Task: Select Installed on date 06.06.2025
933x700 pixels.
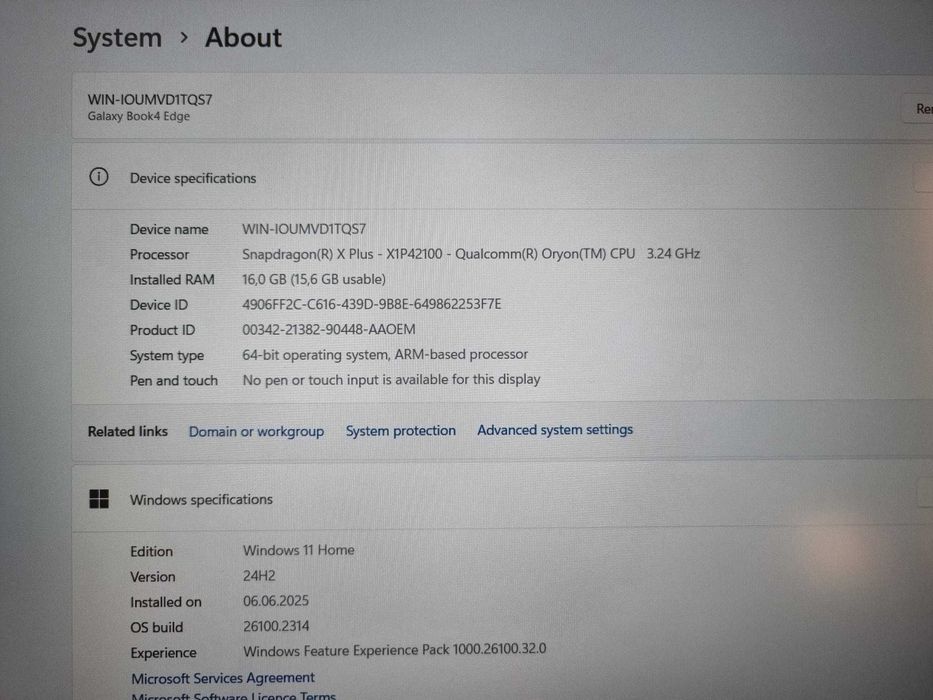Action: click(275, 601)
